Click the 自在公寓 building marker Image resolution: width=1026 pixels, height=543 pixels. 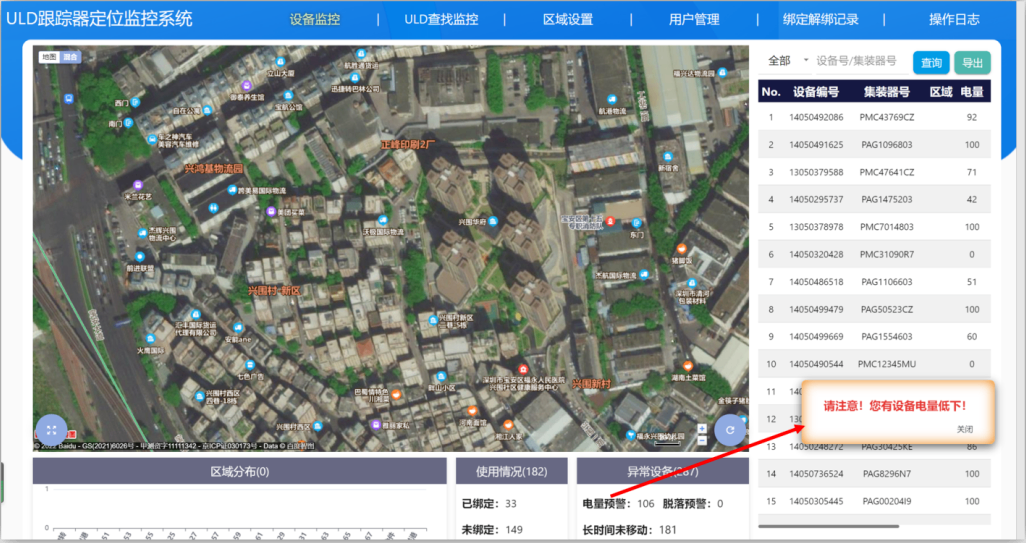point(207,110)
